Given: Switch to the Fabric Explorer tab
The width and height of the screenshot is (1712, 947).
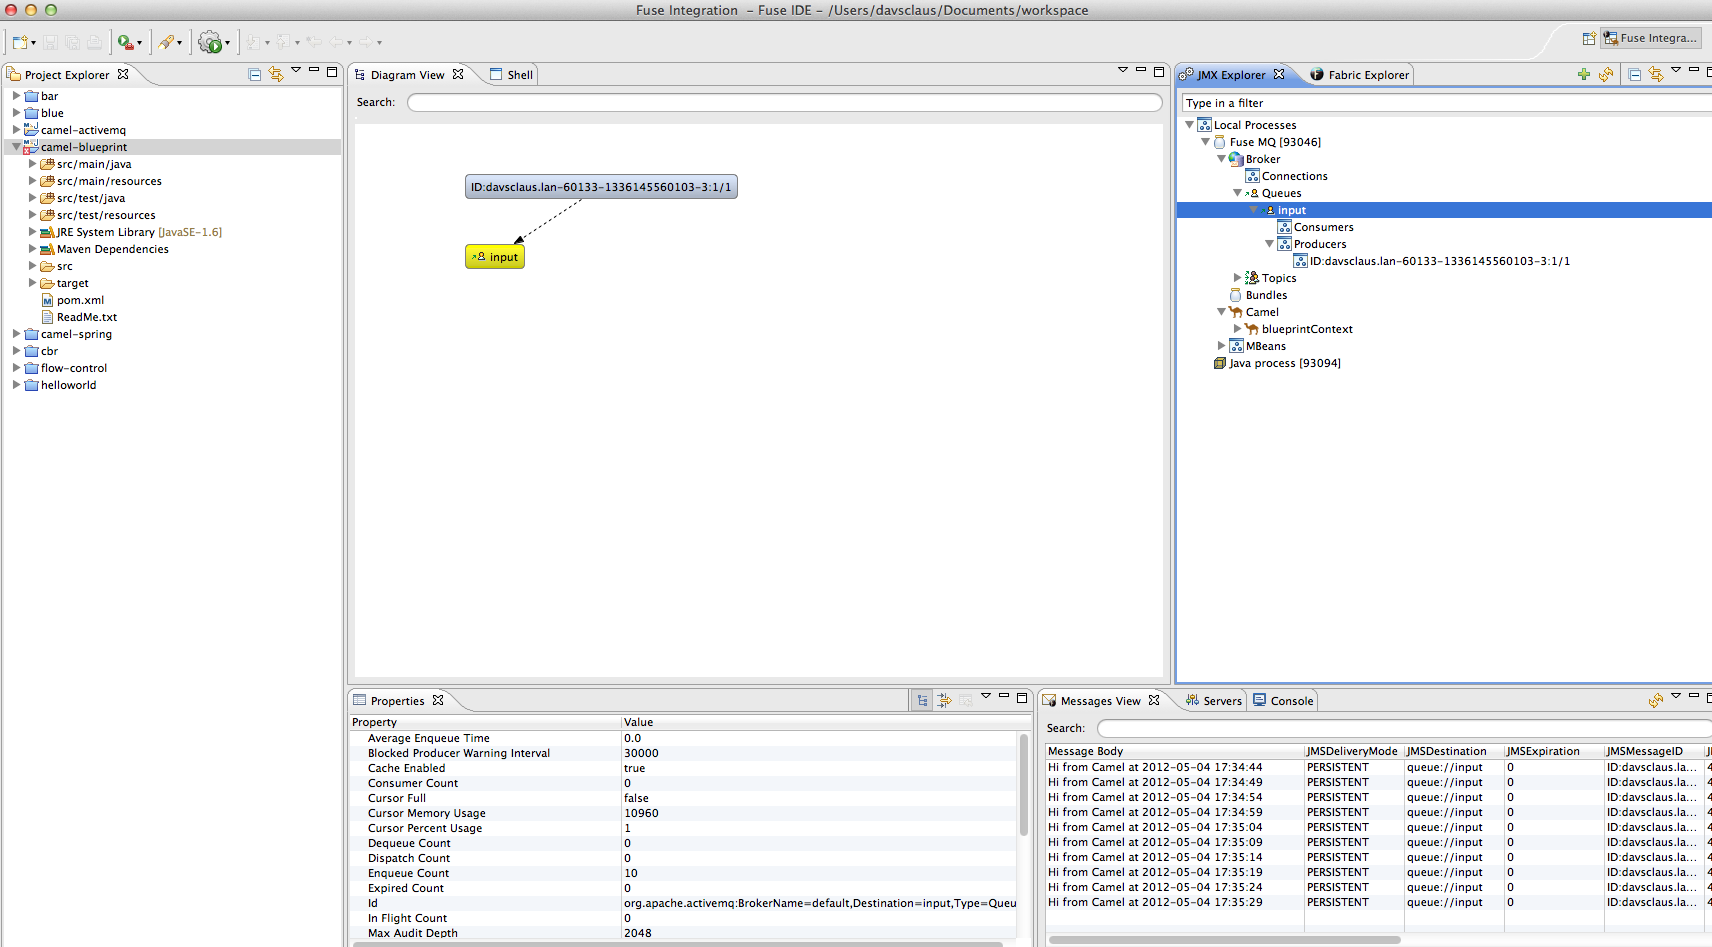Looking at the screenshot, I should tap(1359, 75).
